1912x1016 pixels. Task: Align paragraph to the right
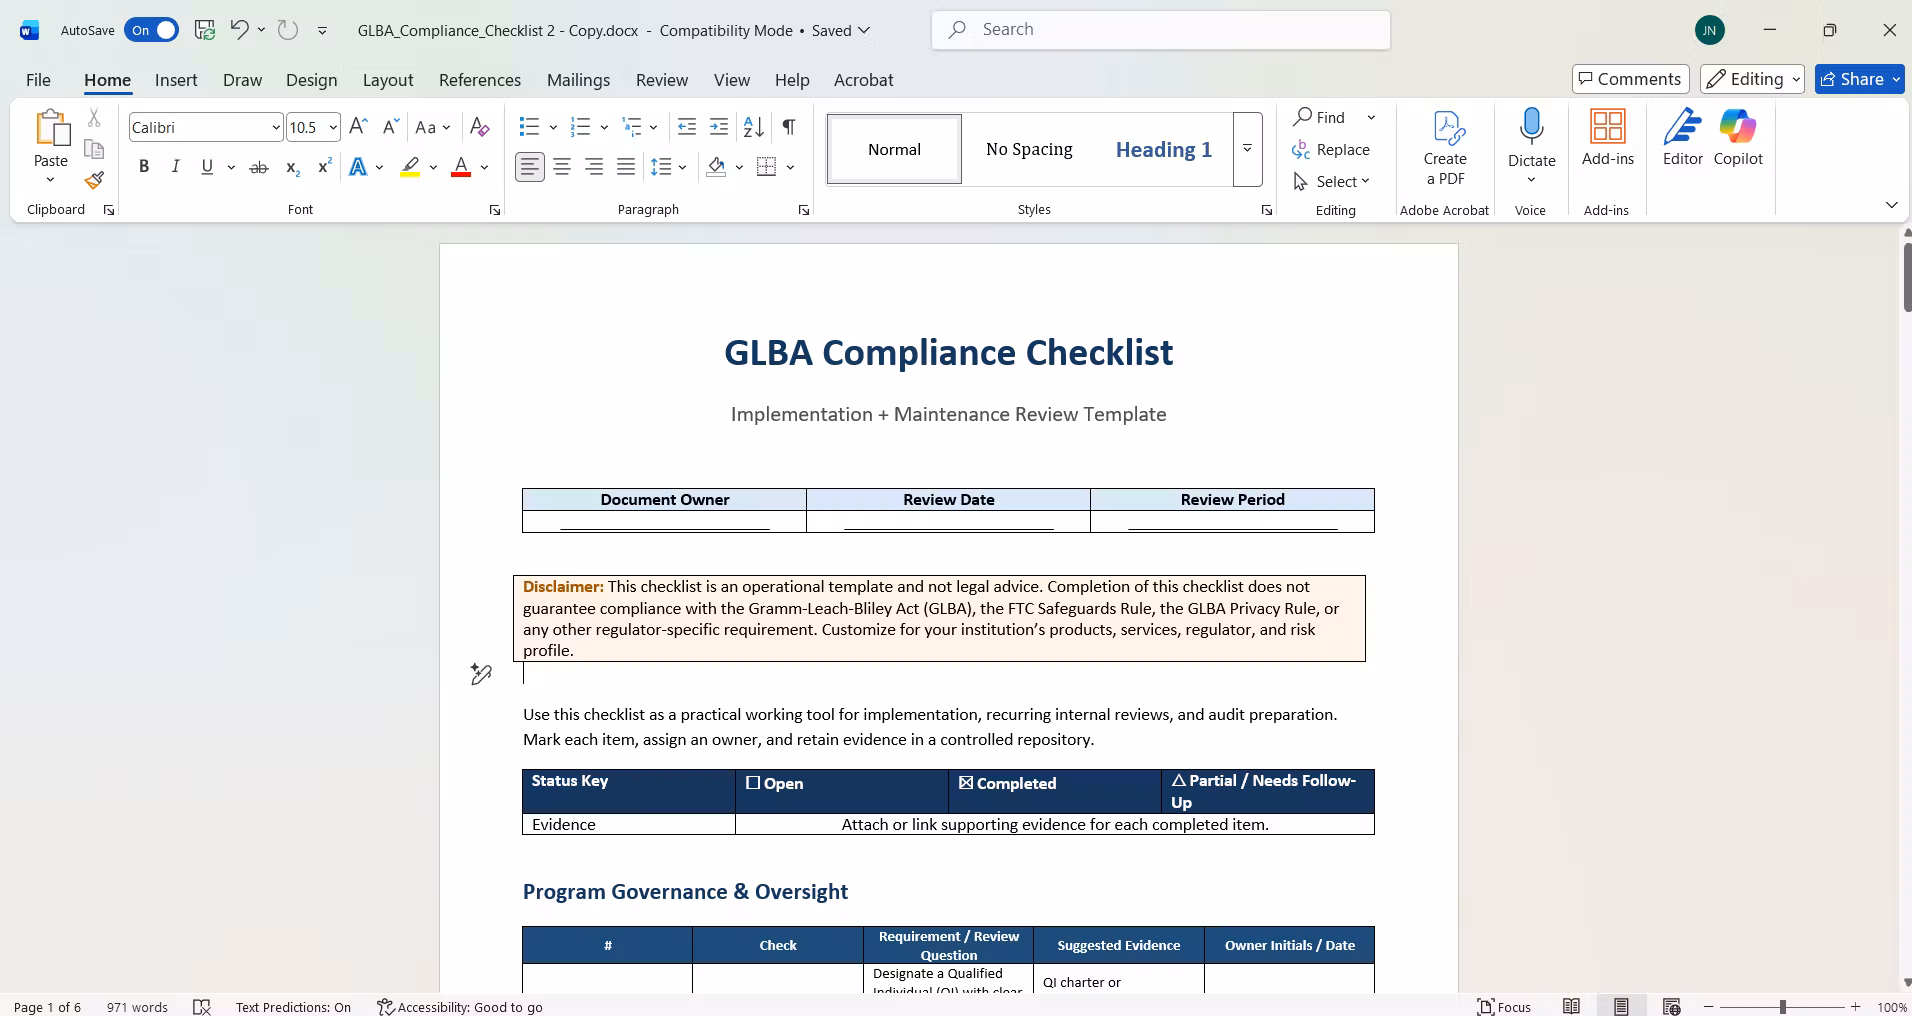tap(594, 167)
